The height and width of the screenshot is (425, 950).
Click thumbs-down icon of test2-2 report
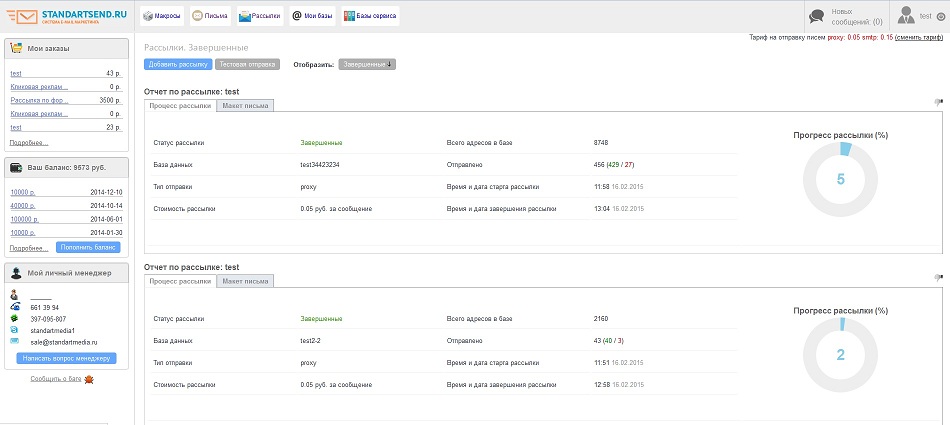[938, 278]
